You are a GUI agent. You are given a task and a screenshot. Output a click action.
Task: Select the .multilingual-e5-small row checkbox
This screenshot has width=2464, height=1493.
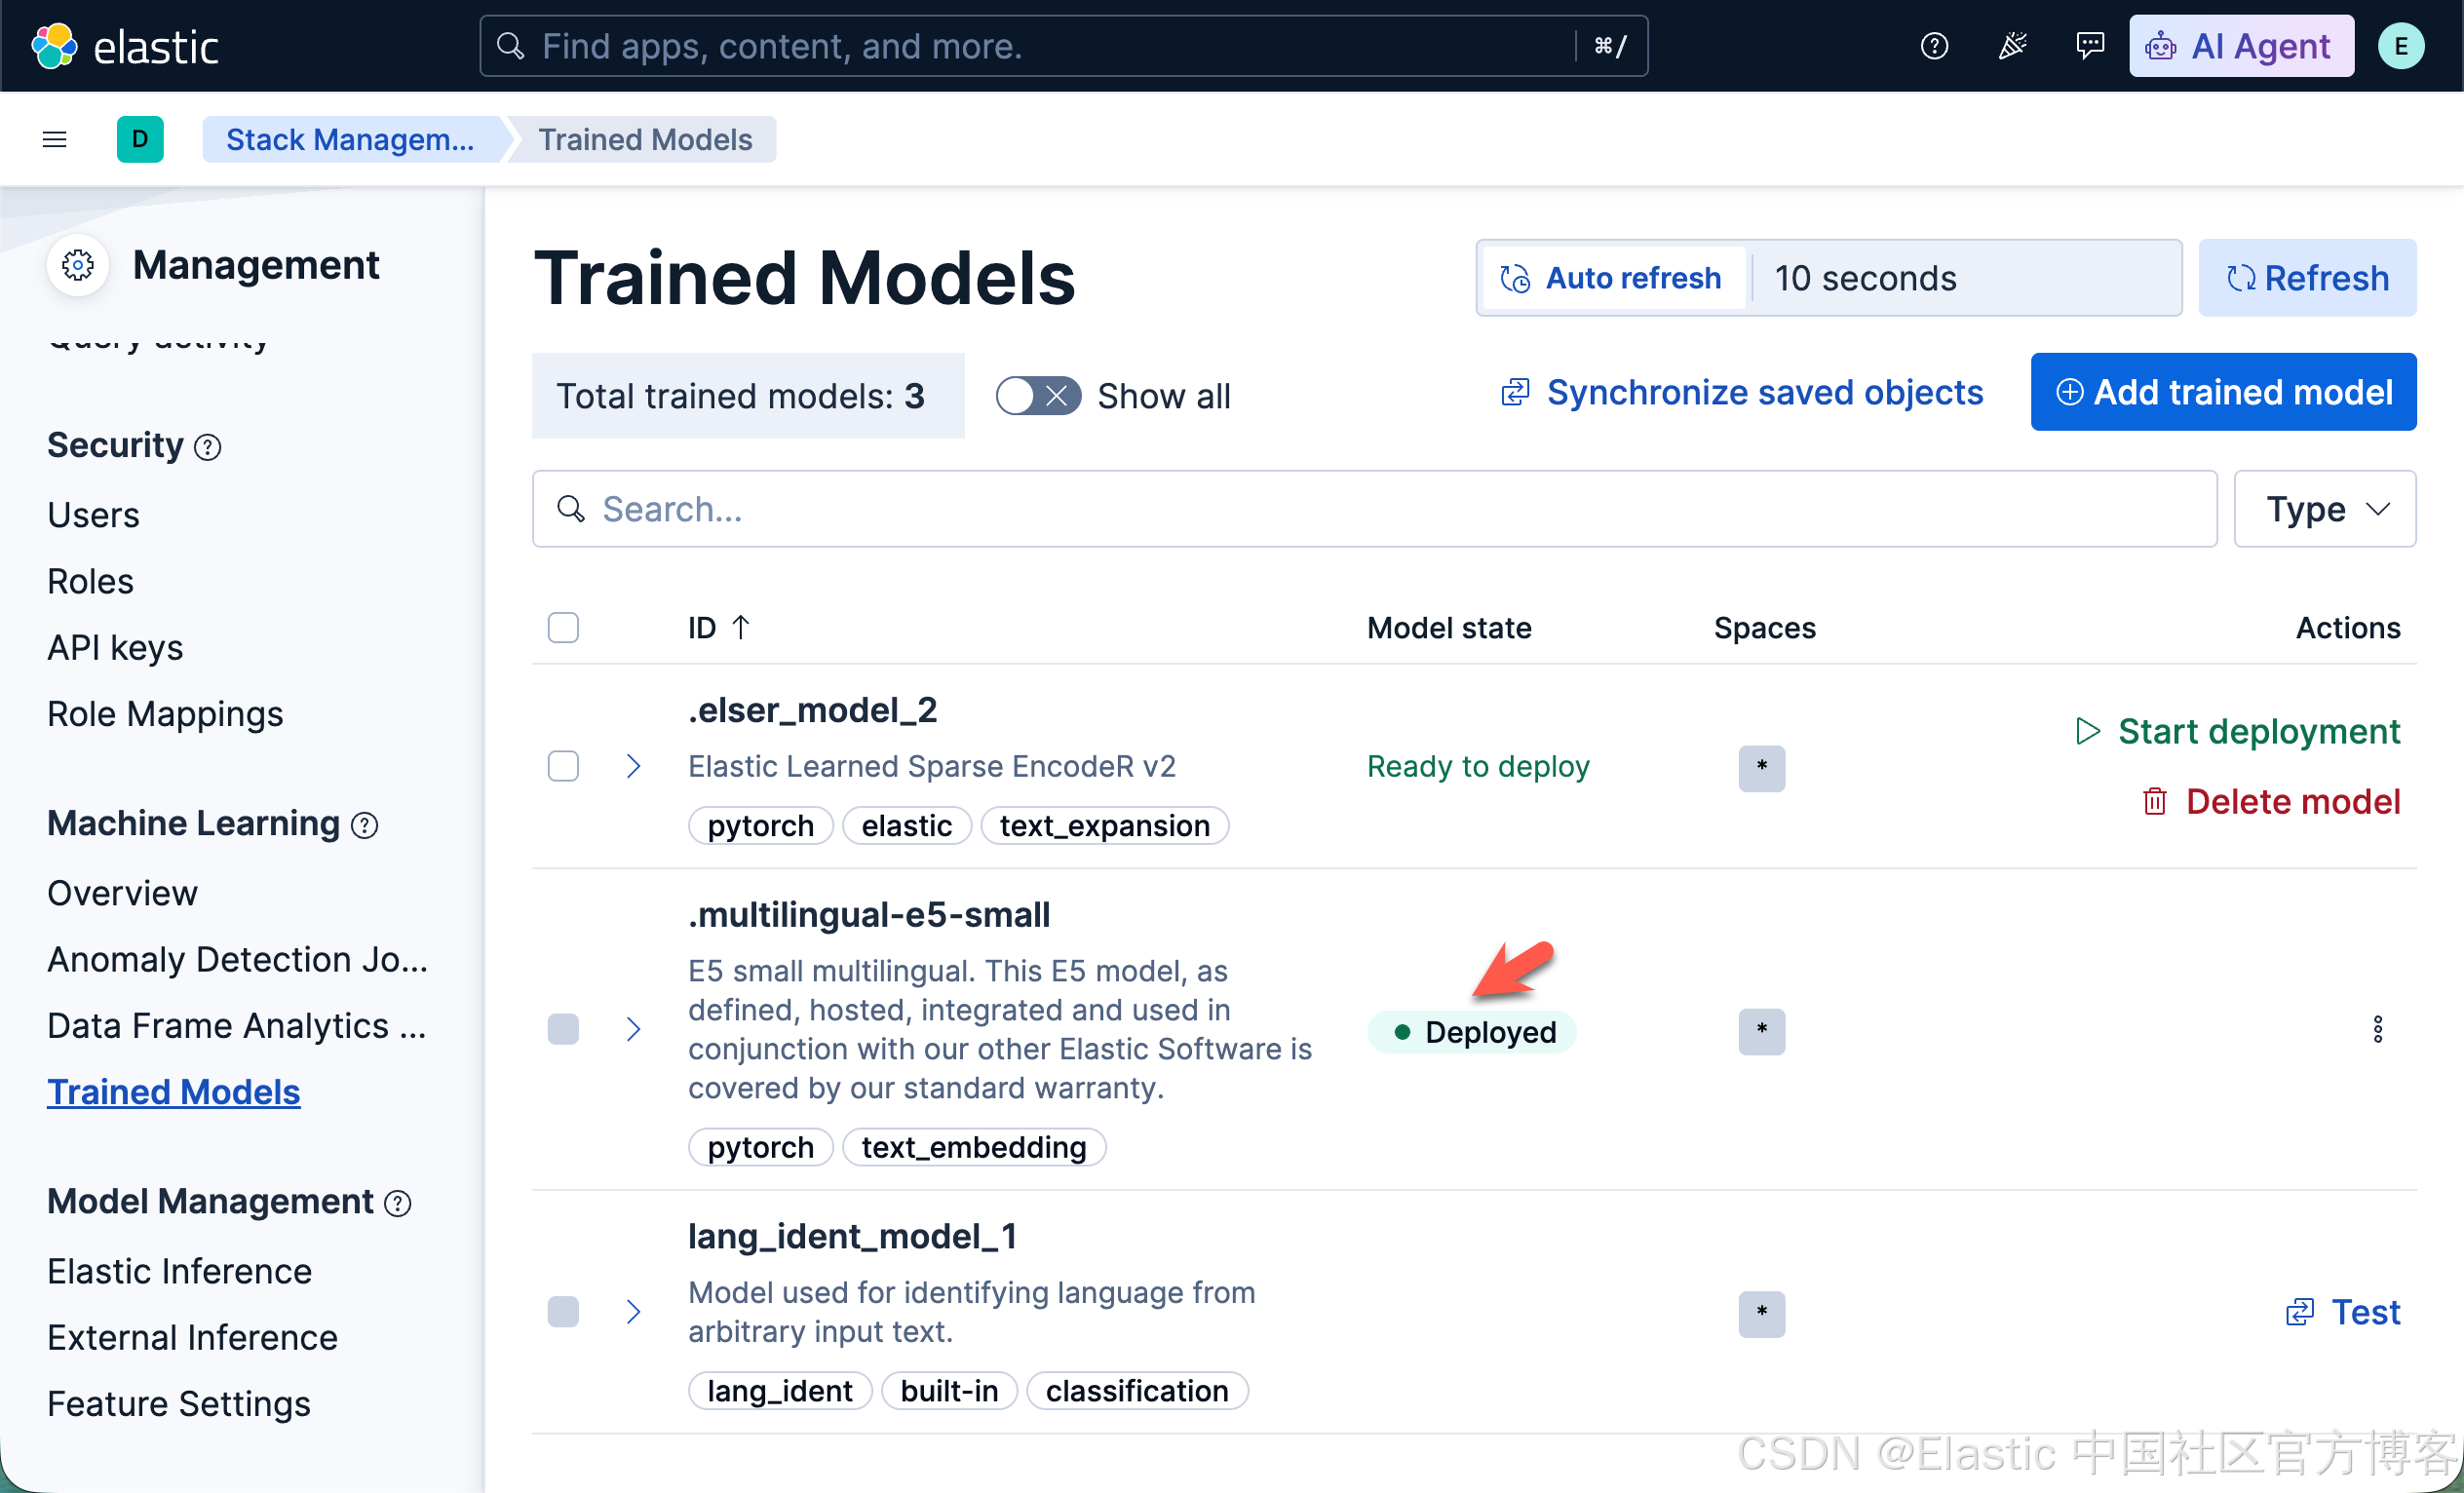tap(563, 1029)
